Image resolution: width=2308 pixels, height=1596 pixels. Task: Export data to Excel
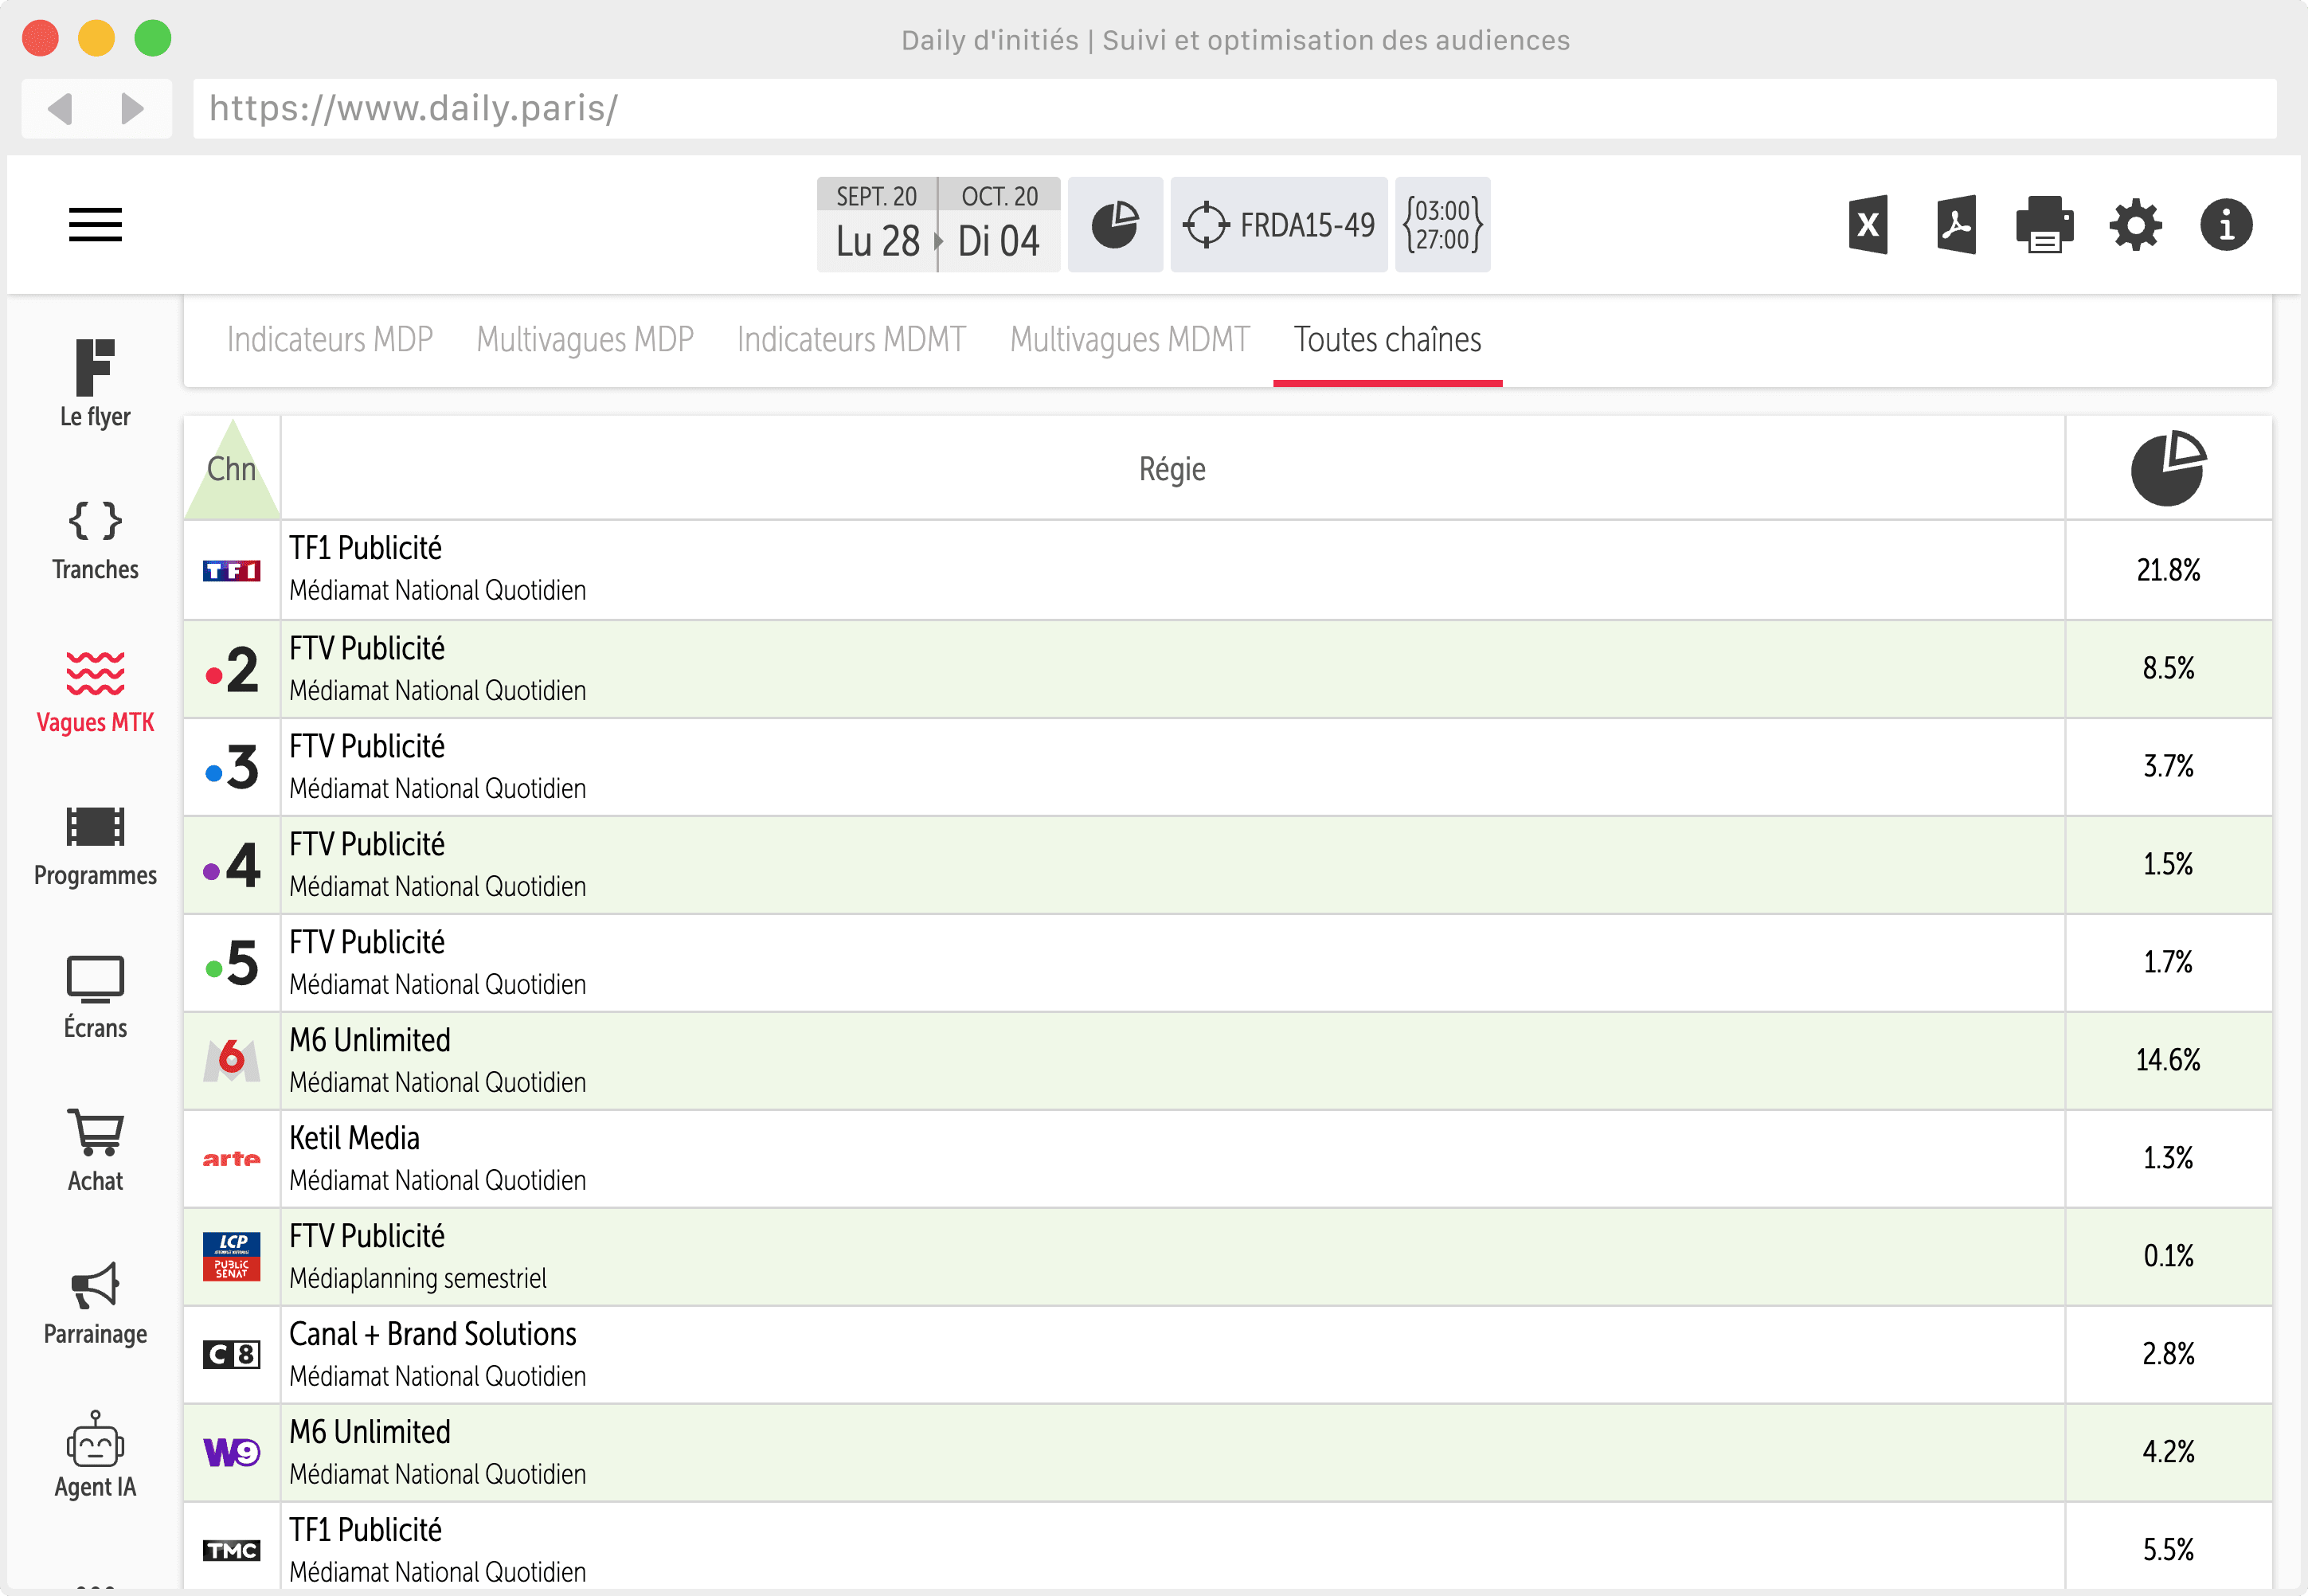point(1867,224)
